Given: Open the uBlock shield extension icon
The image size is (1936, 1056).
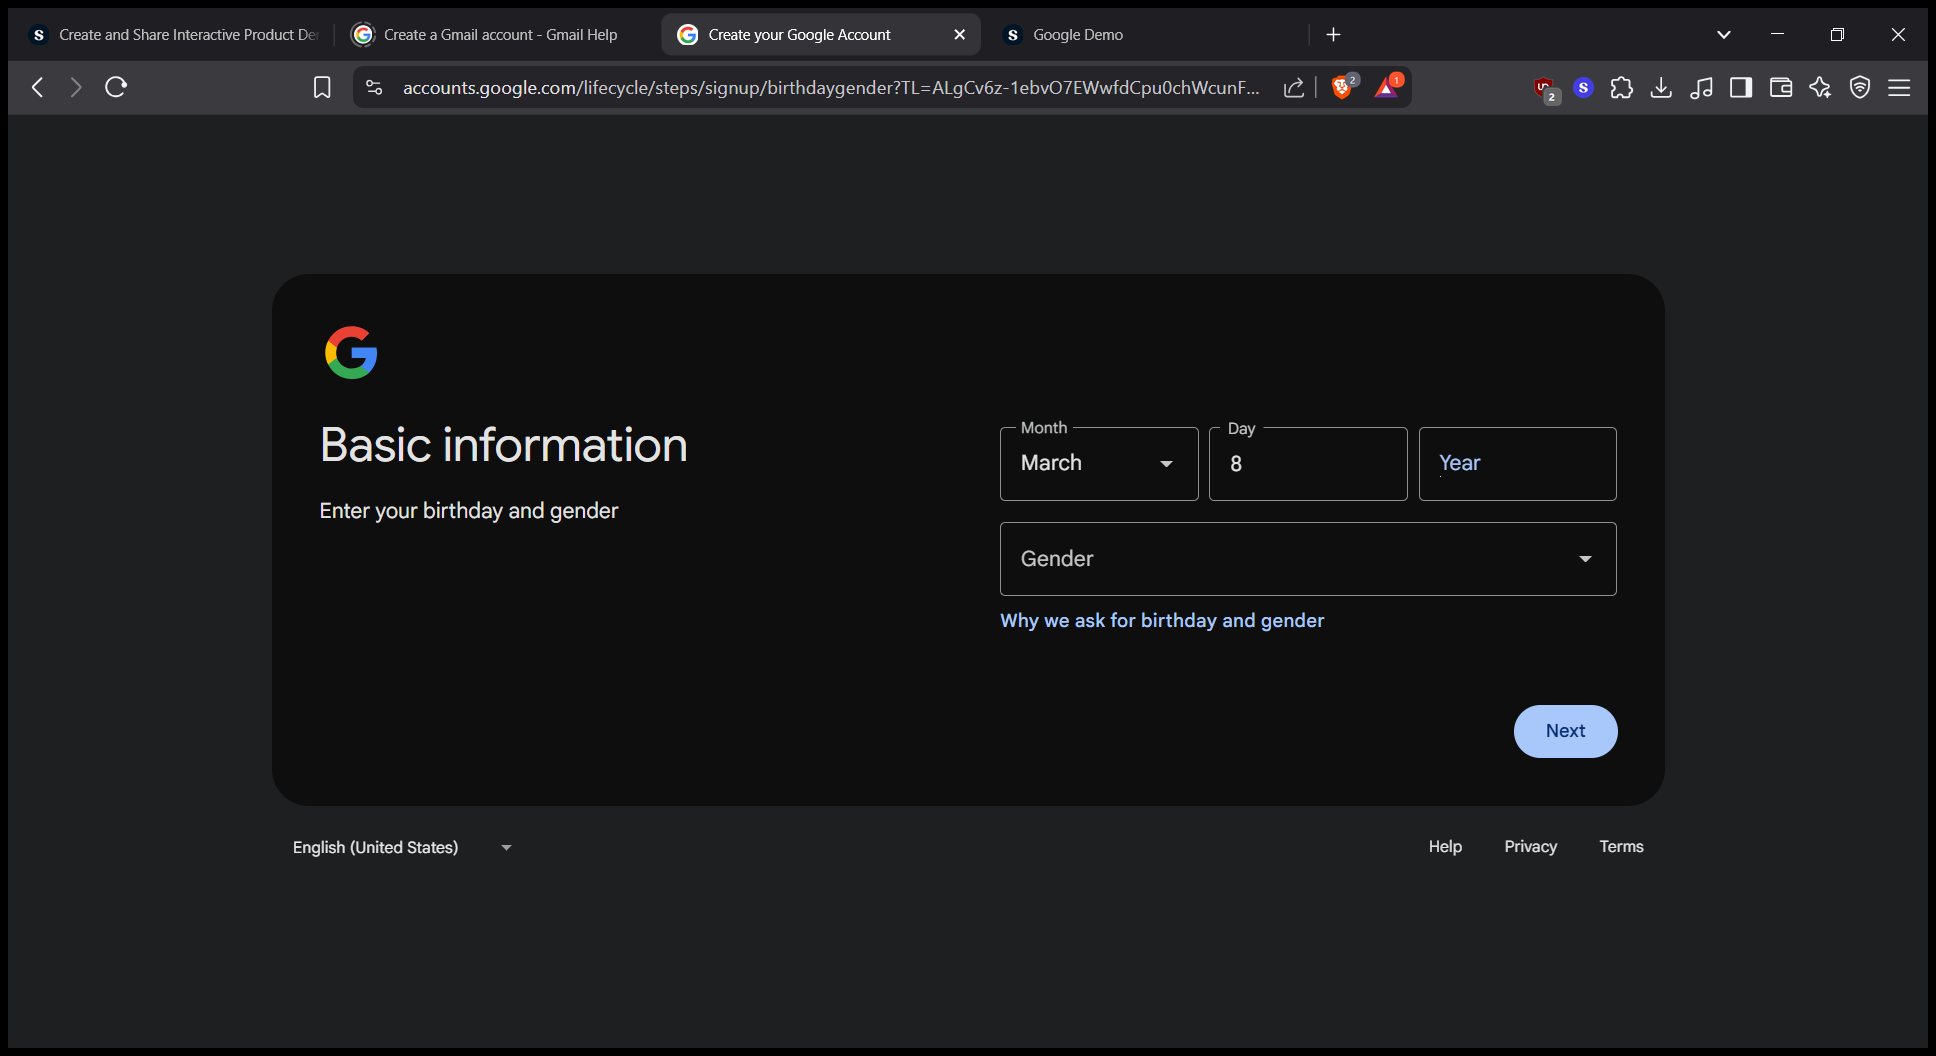Looking at the screenshot, I should click(x=1546, y=89).
